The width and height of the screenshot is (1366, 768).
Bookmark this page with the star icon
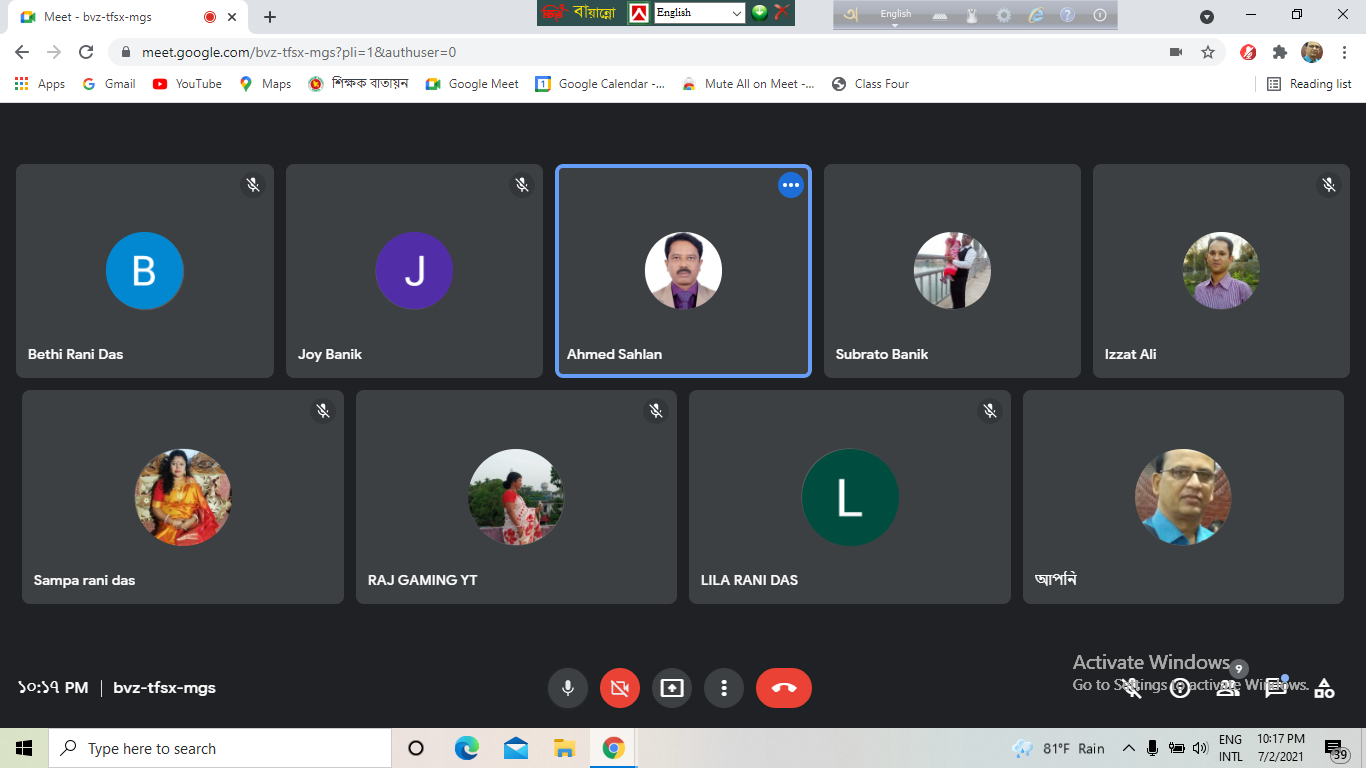click(1208, 52)
